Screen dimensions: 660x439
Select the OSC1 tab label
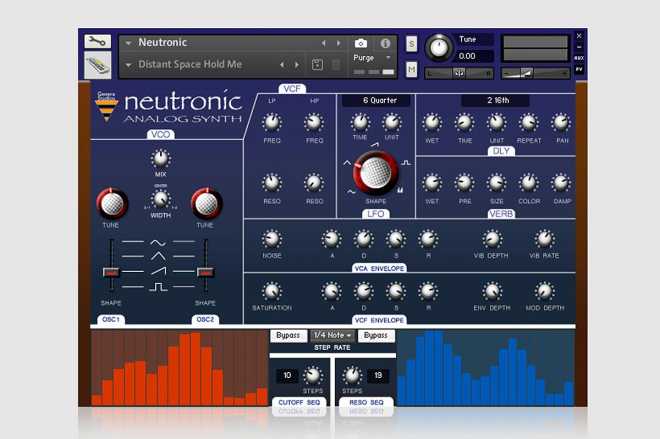(x=110, y=320)
